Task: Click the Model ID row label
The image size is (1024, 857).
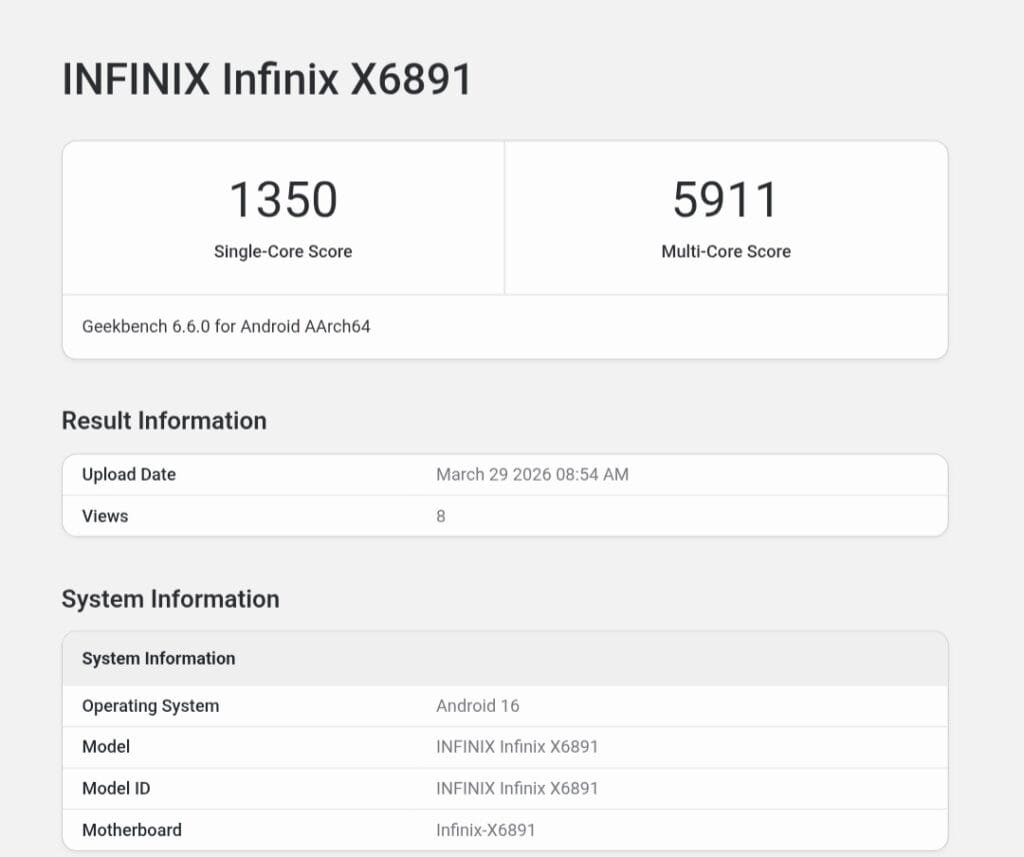Action: point(116,788)
